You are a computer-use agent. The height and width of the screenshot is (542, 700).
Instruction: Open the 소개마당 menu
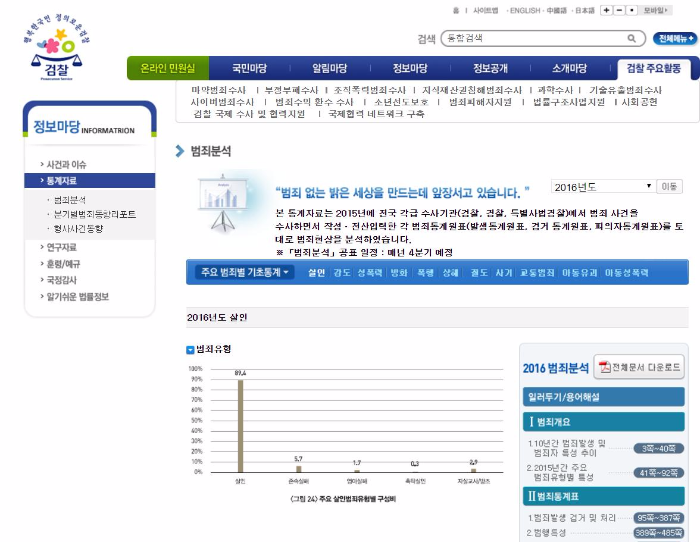pyautogui.click(x=570, y=68)
